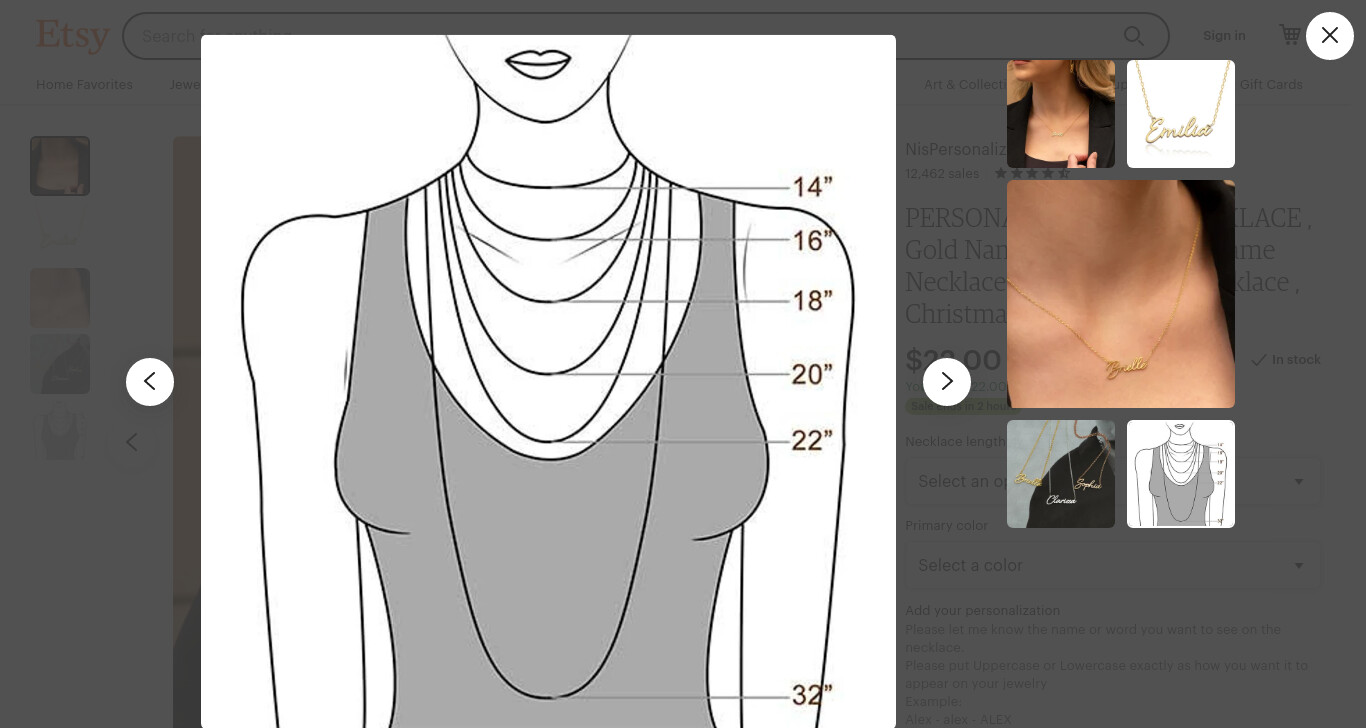
Task: Open the three necklaces on black thumbnail
Action: pyautogui.click(x=1060, y=474)
